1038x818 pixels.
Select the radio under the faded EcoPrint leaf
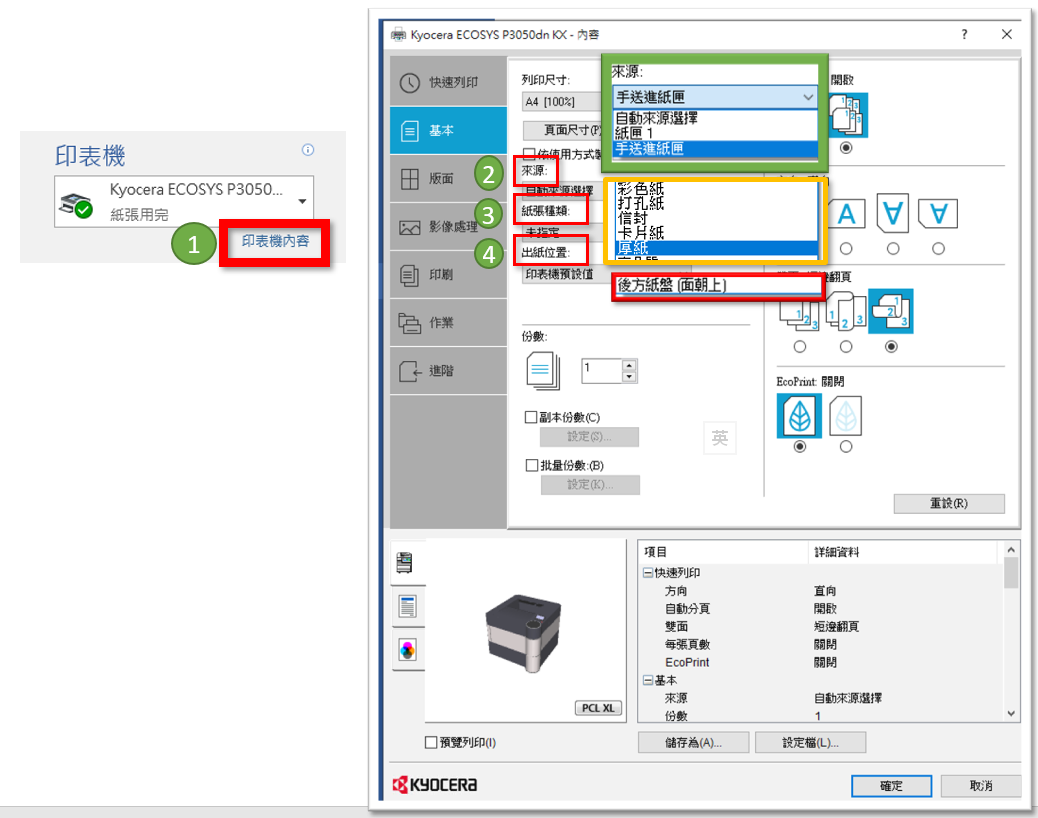pyautogui.click(x=845, y=447)
